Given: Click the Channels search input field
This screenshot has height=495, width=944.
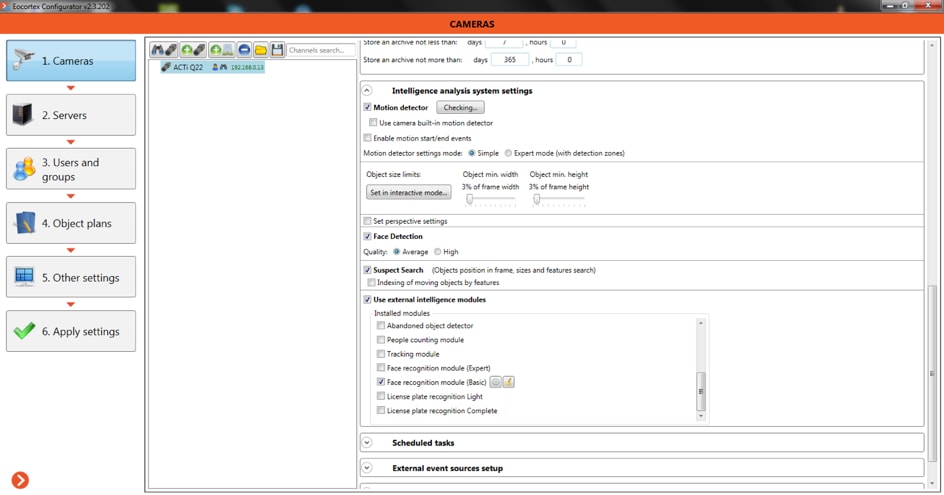Looking at the screenshot, I should [320, 50].
